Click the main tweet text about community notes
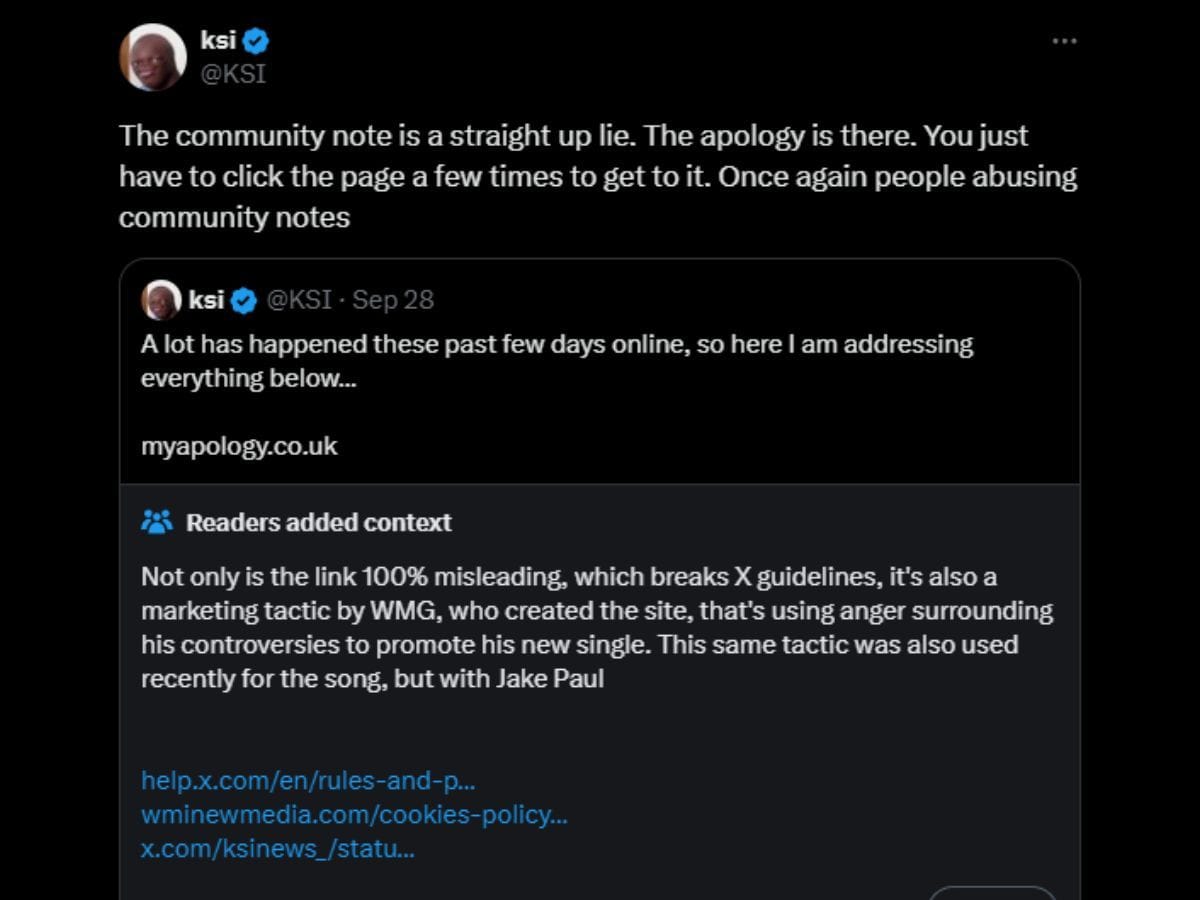Viewport: 1200px width, 900px height. 598,176
